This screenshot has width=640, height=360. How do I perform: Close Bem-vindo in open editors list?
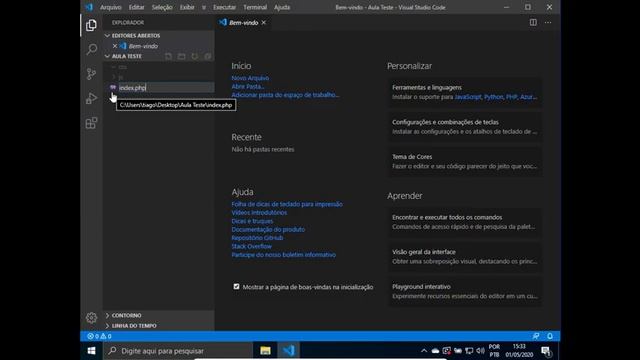tap(115, 46)
